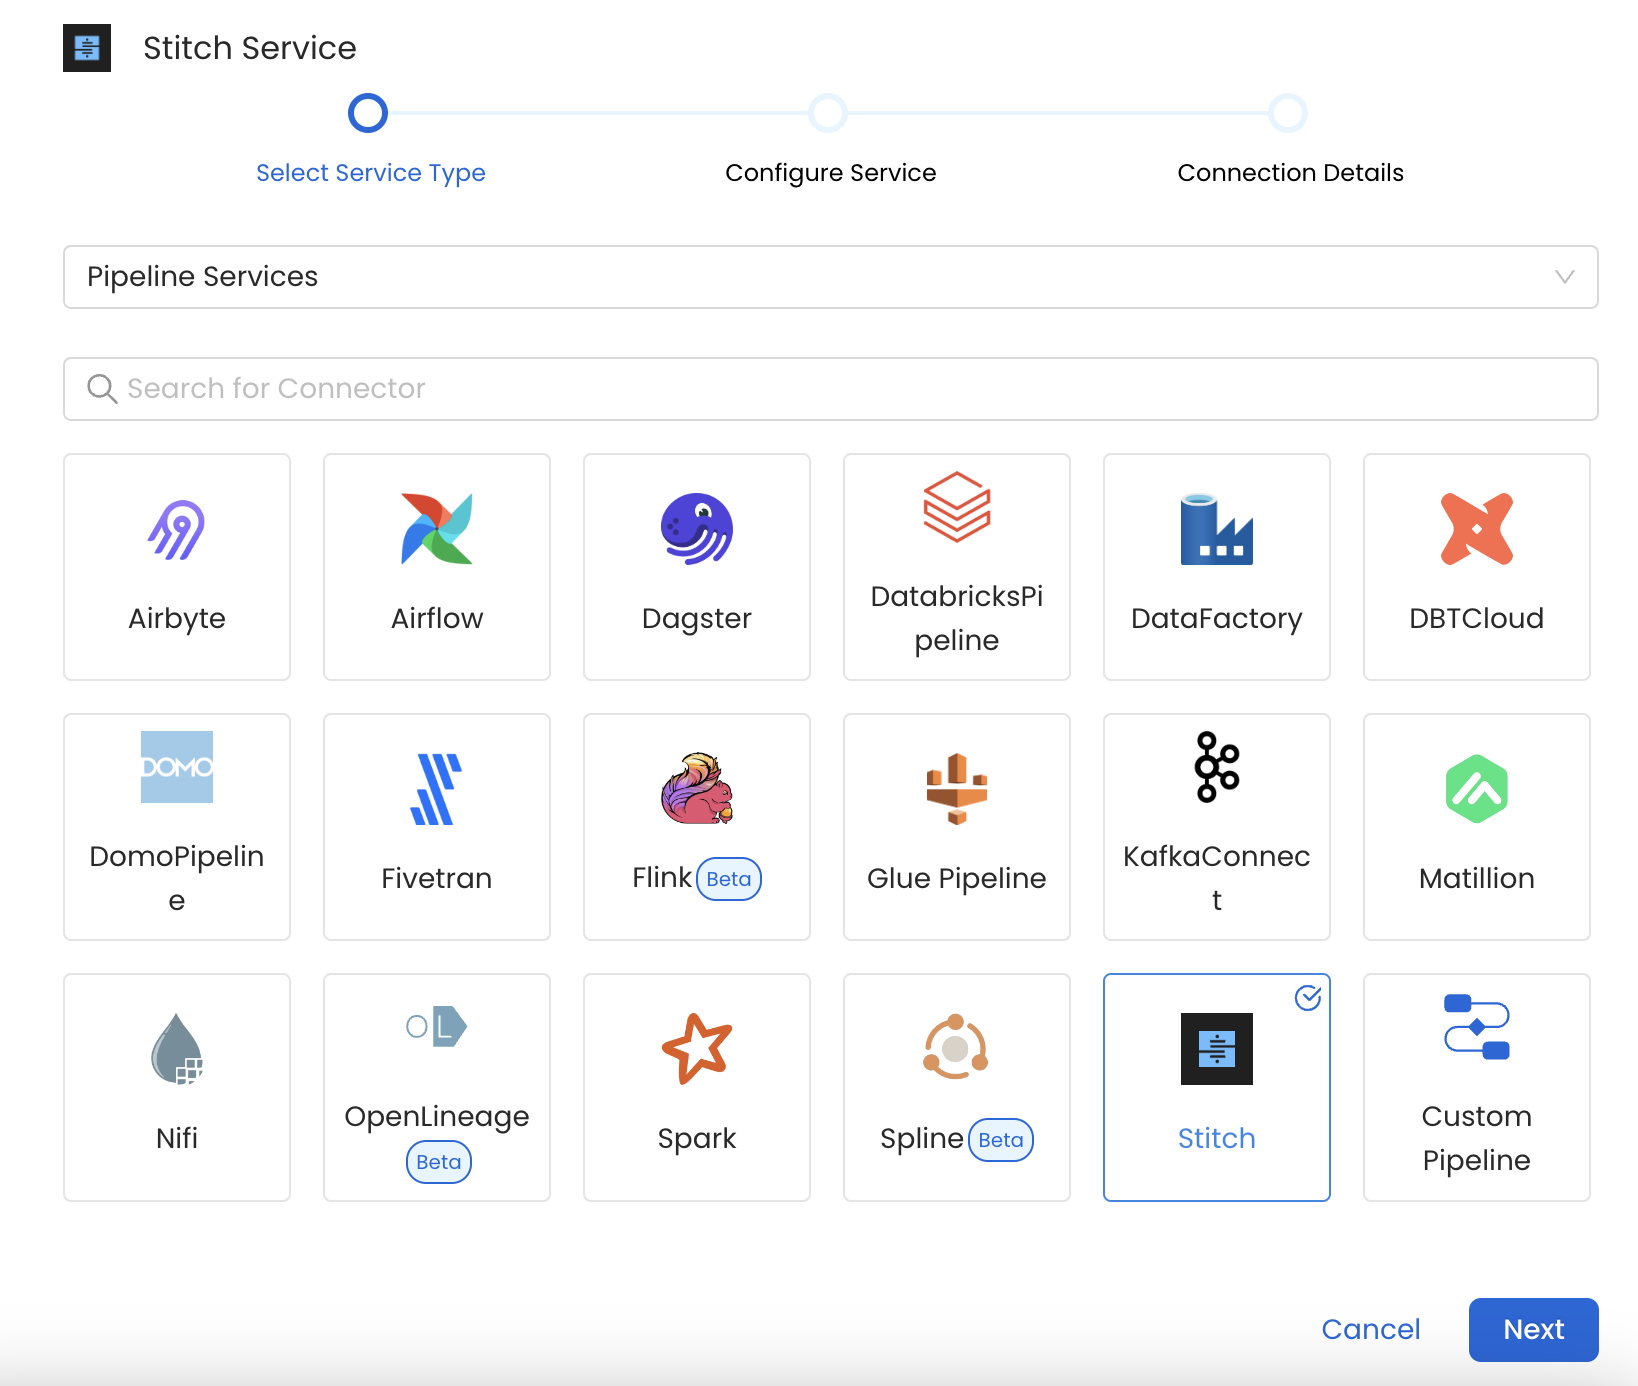Choose the Airflow pinwheel icon

436,529
